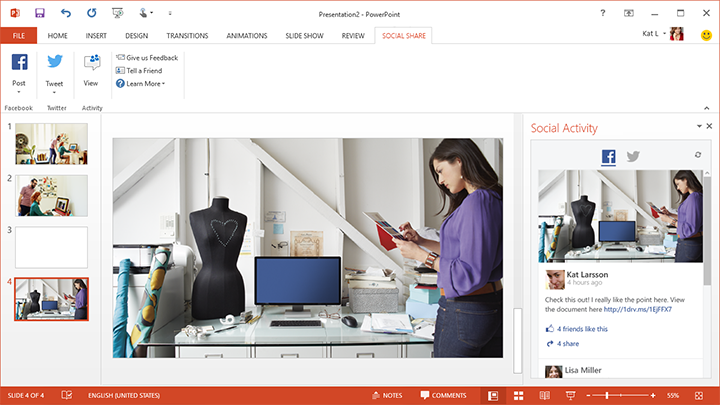Expand the Learn More dropdown
Viewport: 720px width, 405px height.
pyautogui.click(x=141, y=84)
